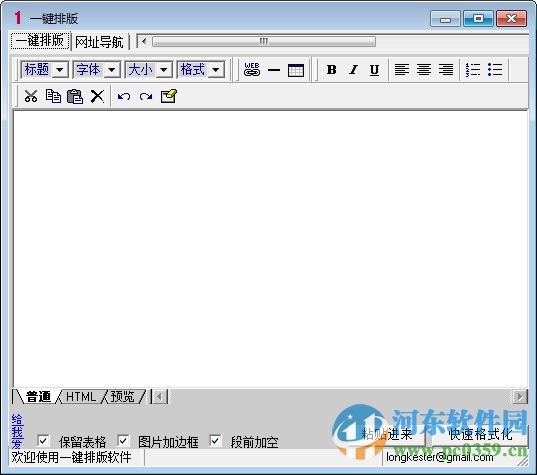537x475 pixels.
Task: Toggle the 图片加边框 checkbox
Action: click(x=123, y=440)
